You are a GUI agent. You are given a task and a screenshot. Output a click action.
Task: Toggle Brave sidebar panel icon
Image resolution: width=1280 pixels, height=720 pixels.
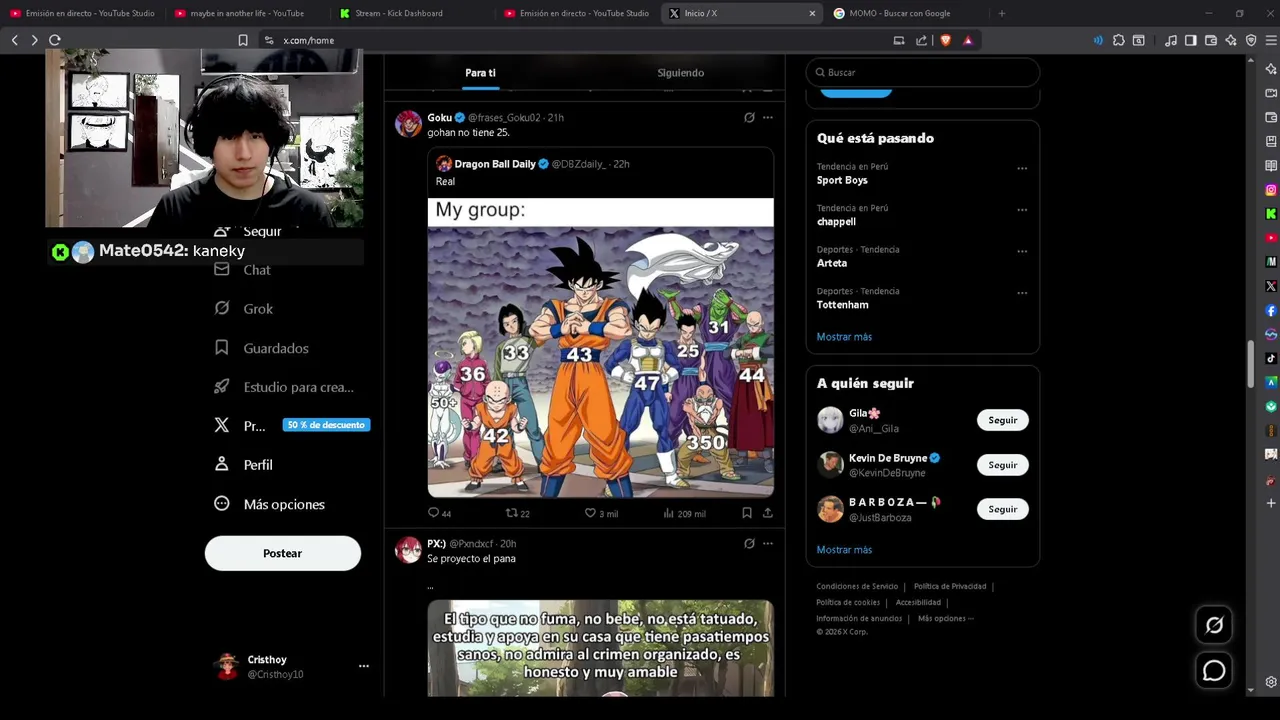click(1190, 40)
